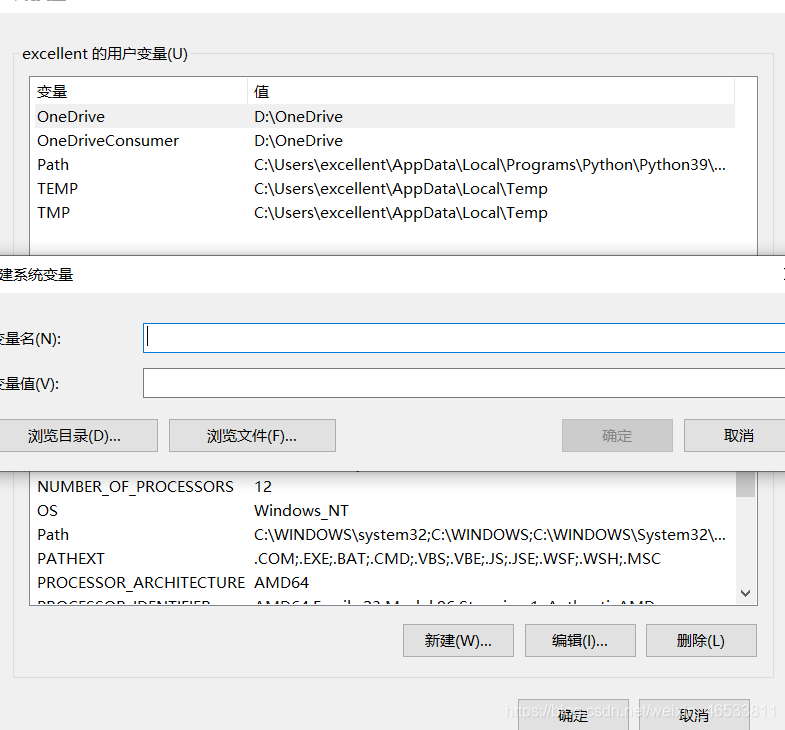Viewport: 785px width, 730px height.
Task: Click the D:\OneDrive value of OneDriveConsumer
Action: pyautogui.click(x=298, y=141)
